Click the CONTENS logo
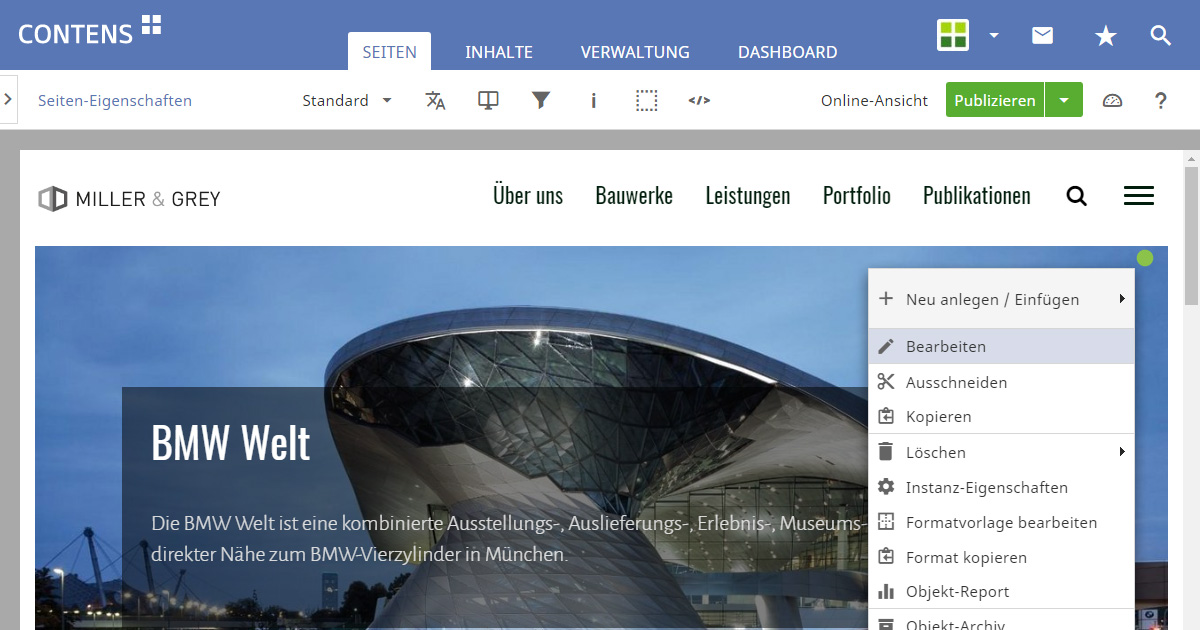 (x=90, y=31)
